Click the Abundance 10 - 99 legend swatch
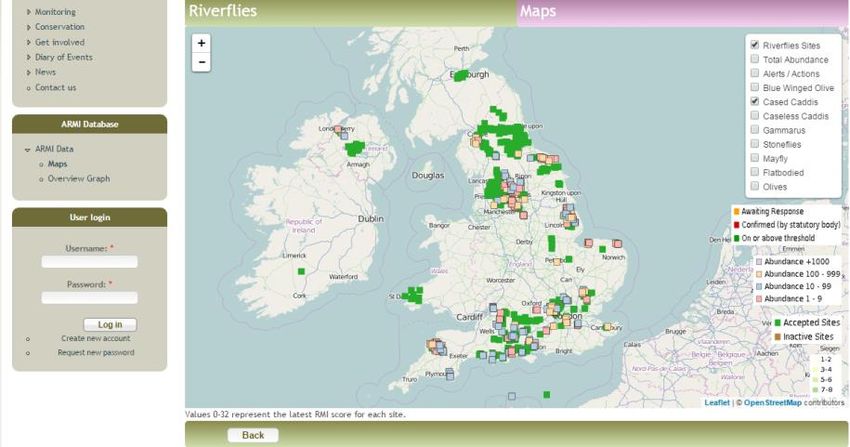The image size is (850, 447). [759, 287]
